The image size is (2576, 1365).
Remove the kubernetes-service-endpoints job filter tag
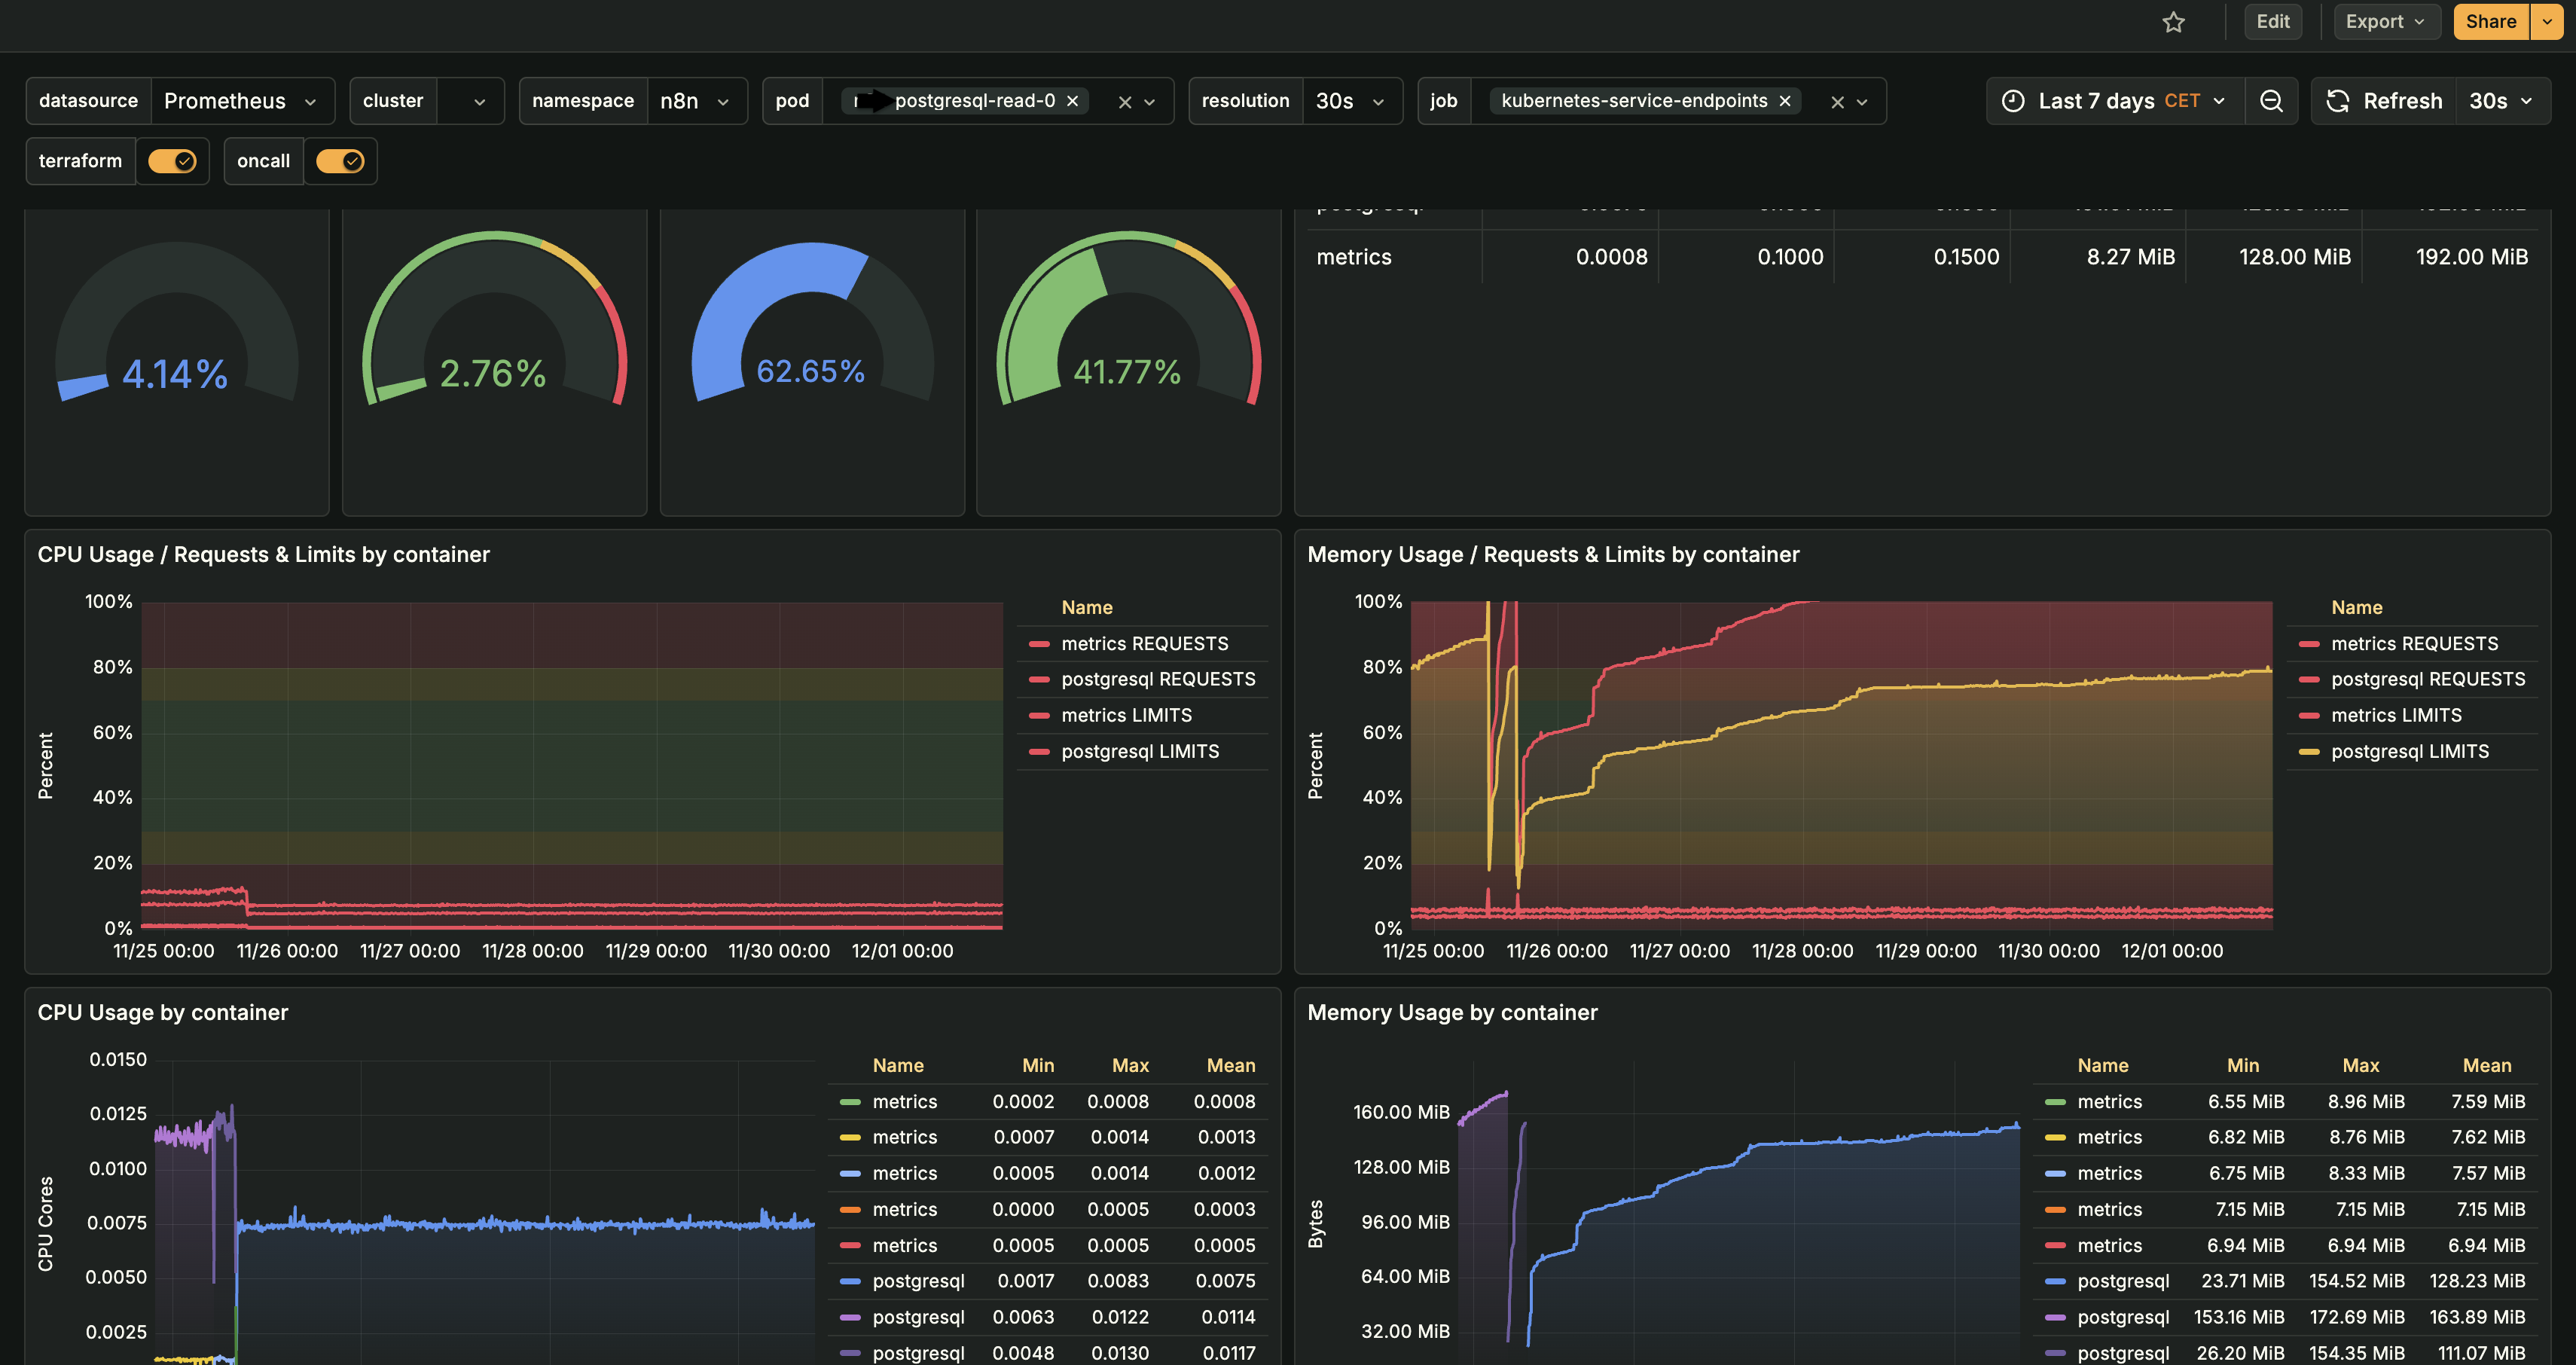click(1784, 100)
